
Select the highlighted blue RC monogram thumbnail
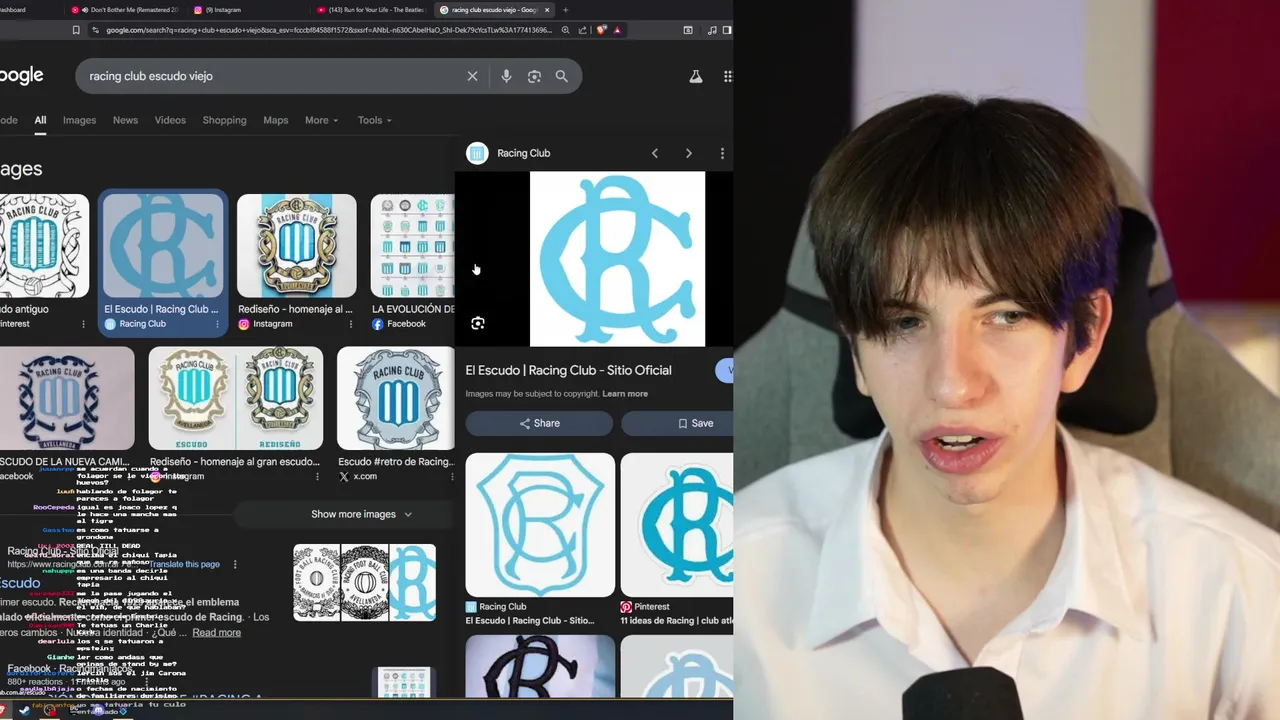pos(163,245)
